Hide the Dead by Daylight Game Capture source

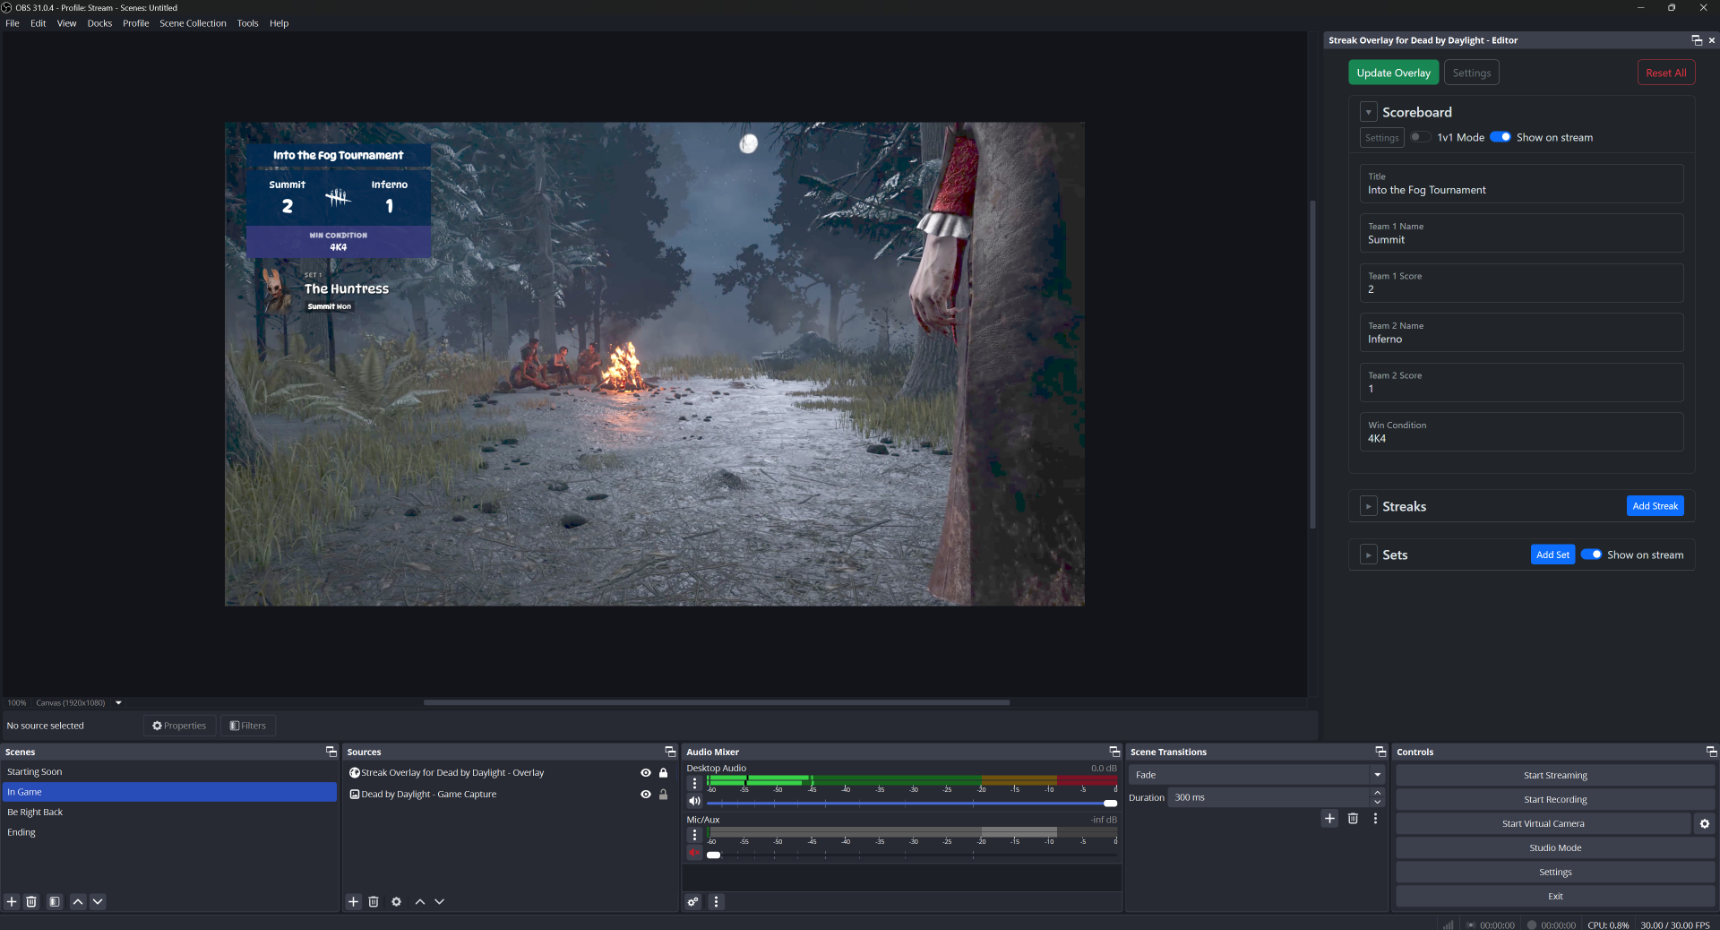(x=645, y=794)
